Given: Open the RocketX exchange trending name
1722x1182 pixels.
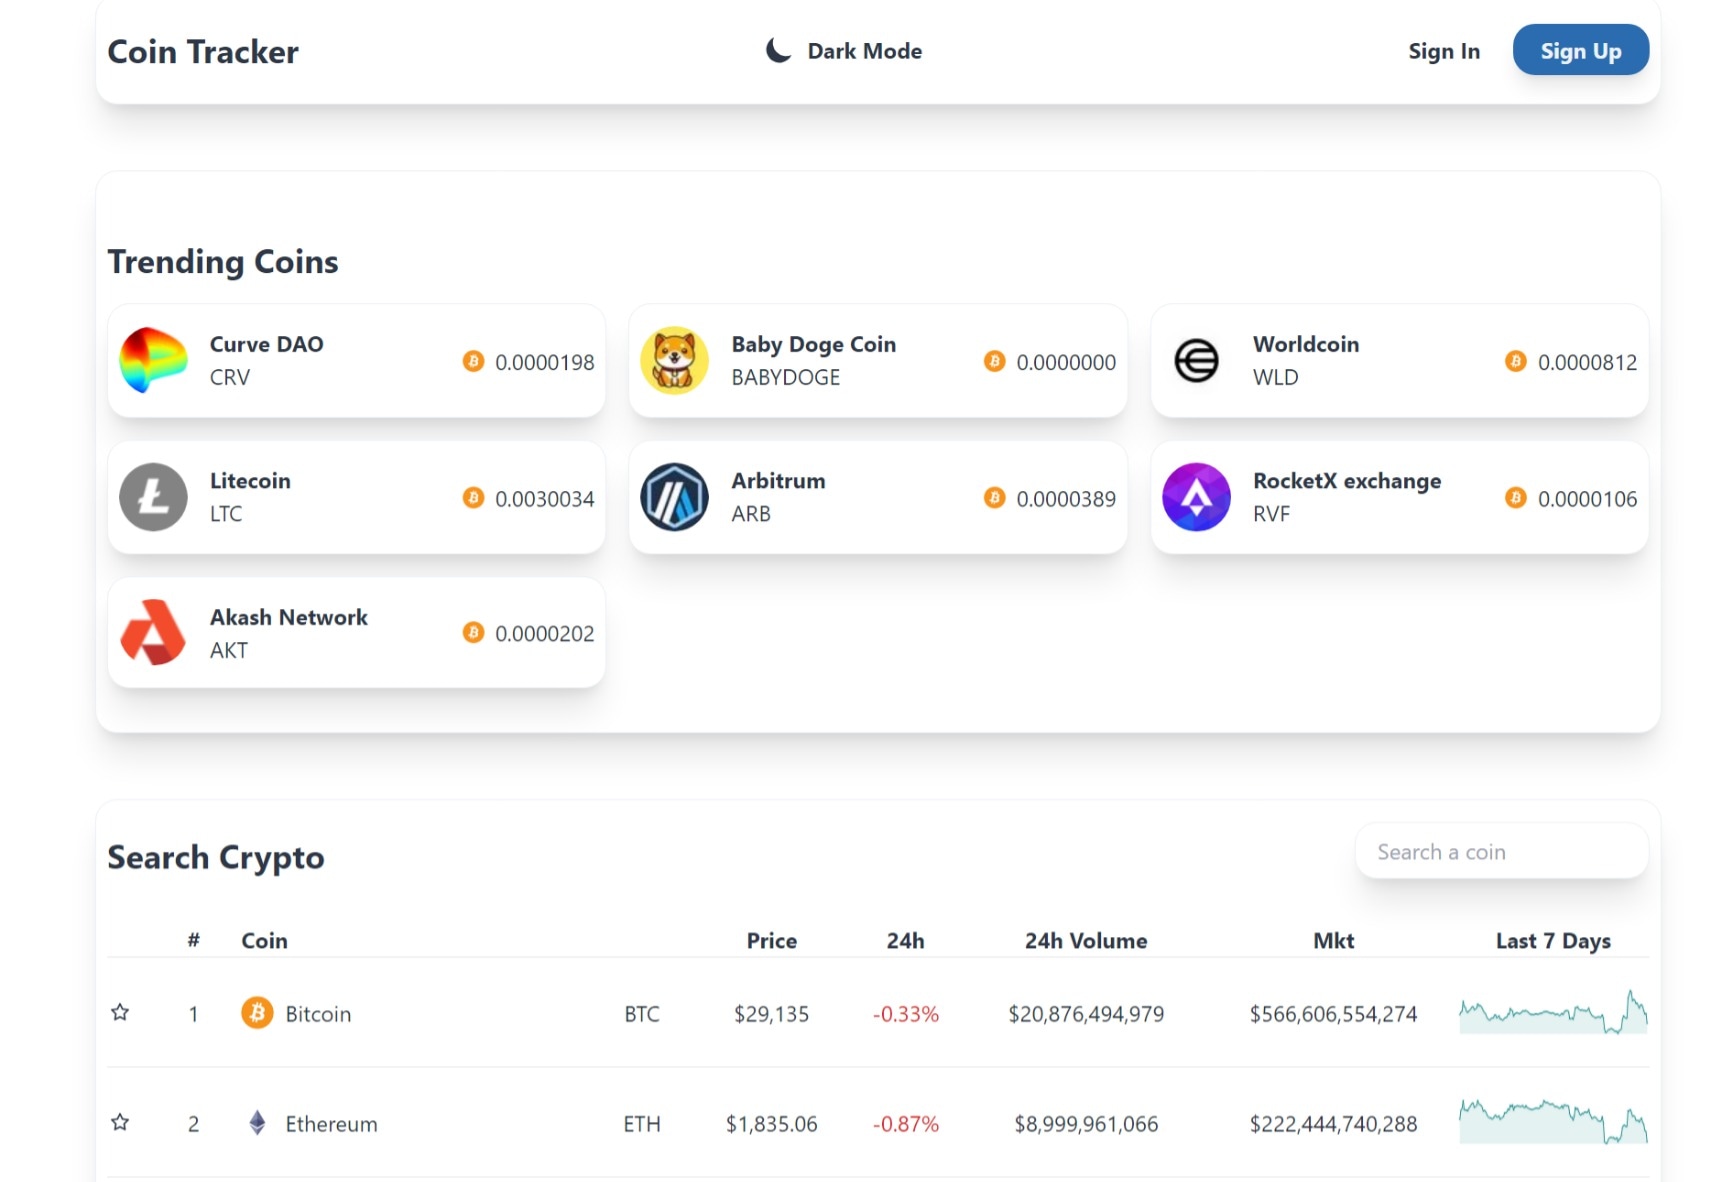Looking at the screenshot, I should click(x=1347, y=481).
